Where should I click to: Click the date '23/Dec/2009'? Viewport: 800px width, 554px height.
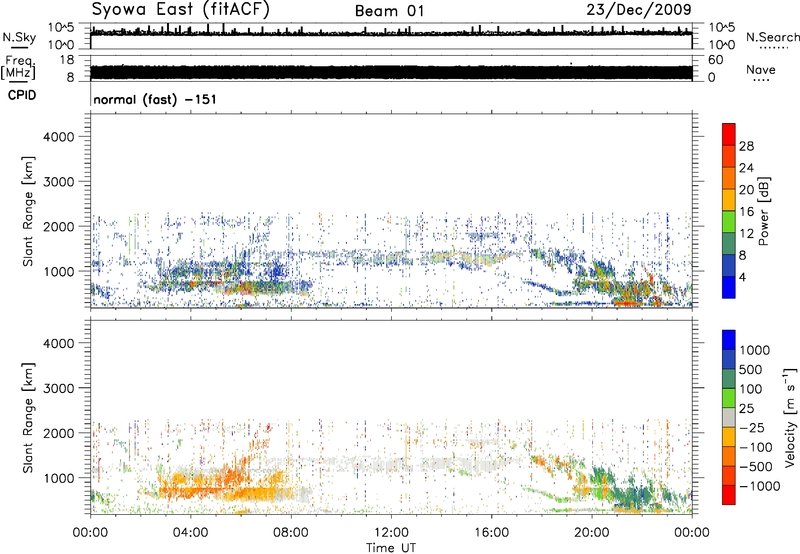click(639, 10)
